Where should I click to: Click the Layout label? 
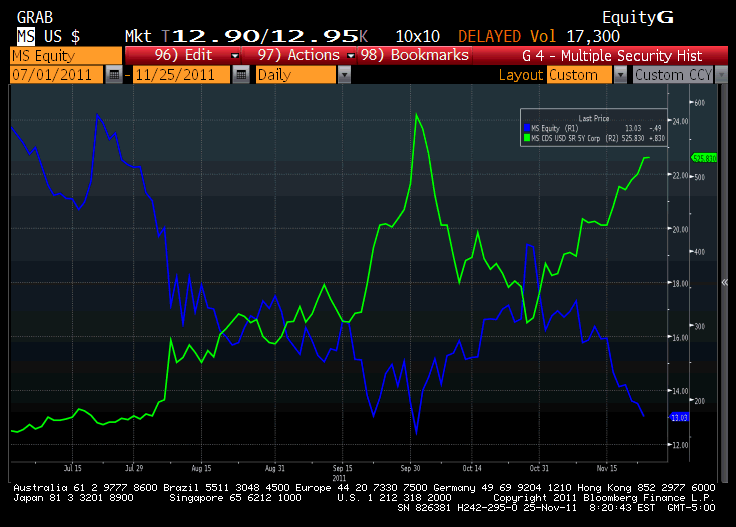(x=521, y=75)
